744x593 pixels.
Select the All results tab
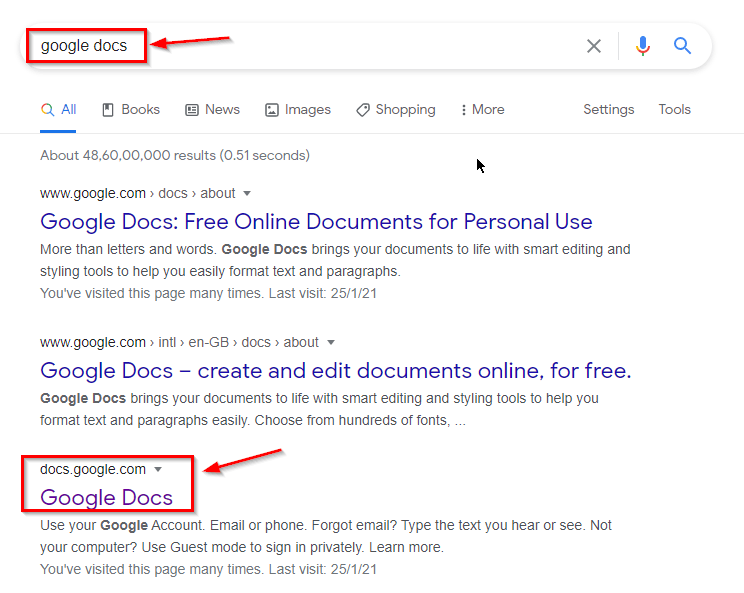[x=58, y=110]
